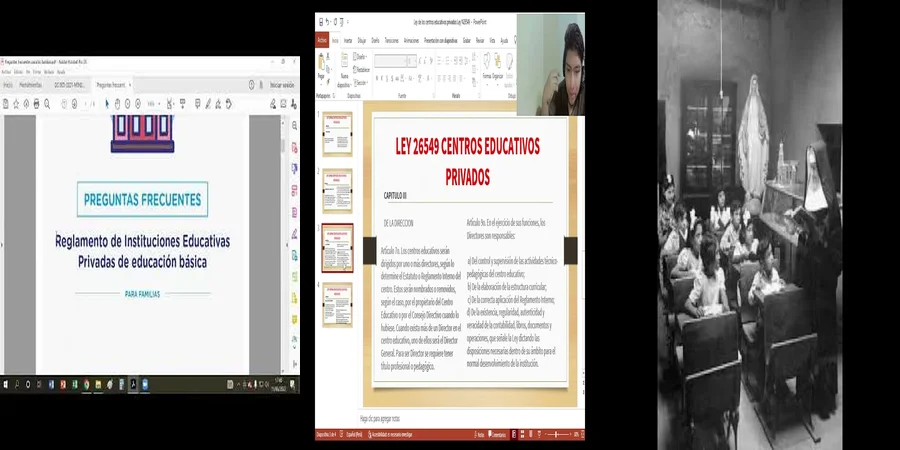The width and height of the screenshot is (900, 450).
Task: Open the search magnifier in Acrobat toolbar
Action: [x=47, y=104]
